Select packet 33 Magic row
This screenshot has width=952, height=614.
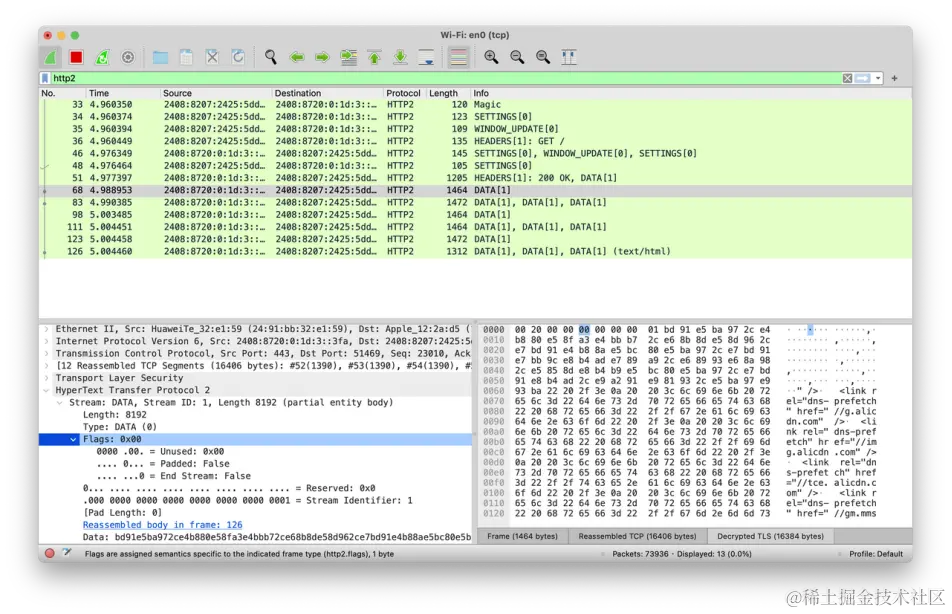(475, 104)
